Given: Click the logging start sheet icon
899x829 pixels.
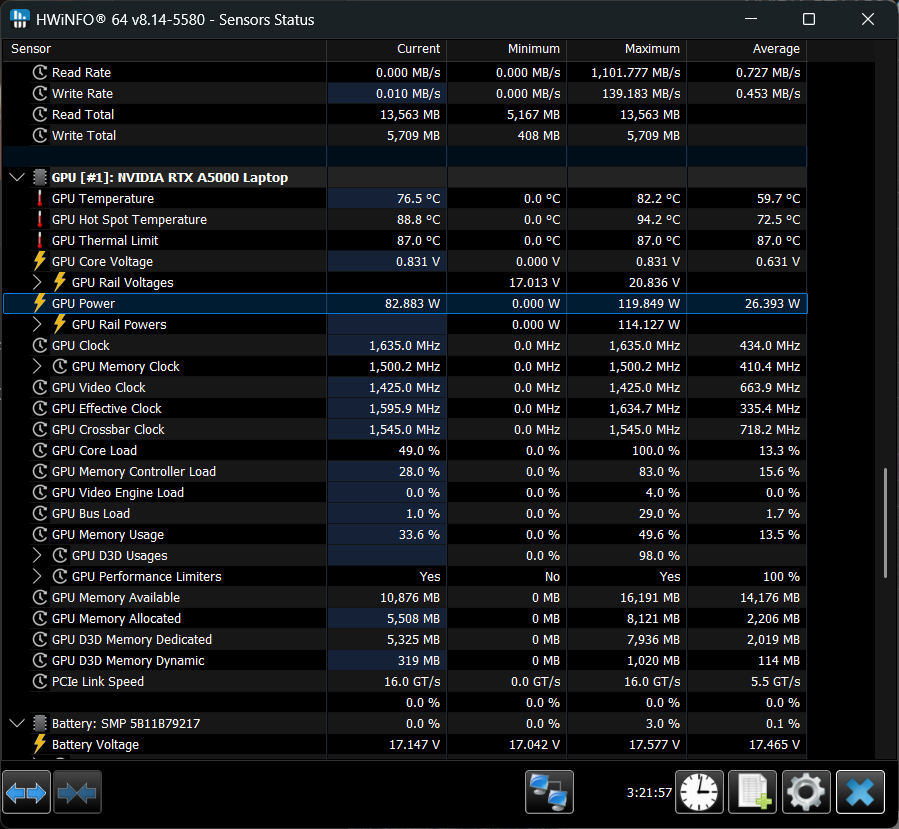Looking at the screenshot, I should point(752,792).
